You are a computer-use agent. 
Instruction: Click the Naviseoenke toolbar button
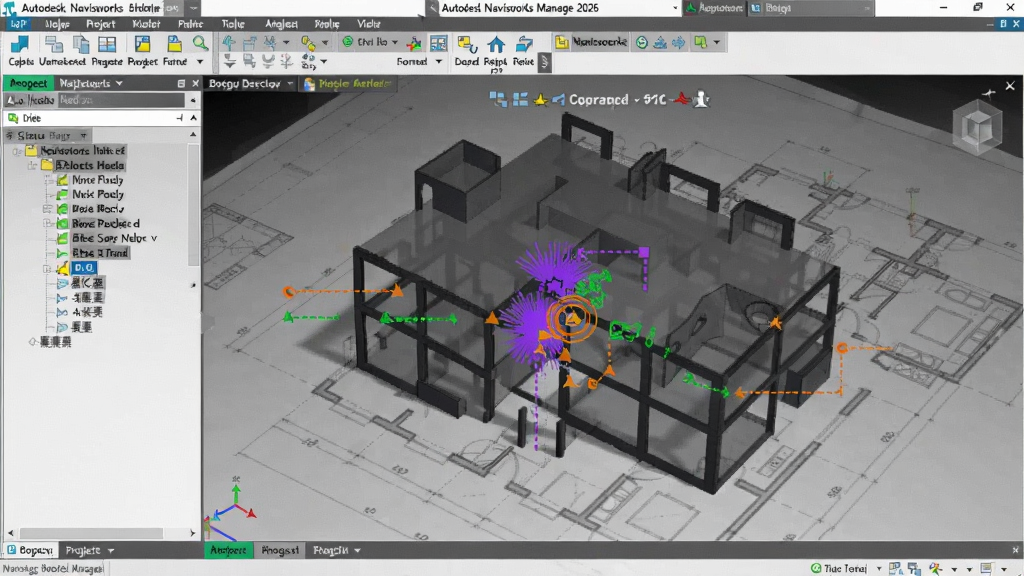click(591, 42)
